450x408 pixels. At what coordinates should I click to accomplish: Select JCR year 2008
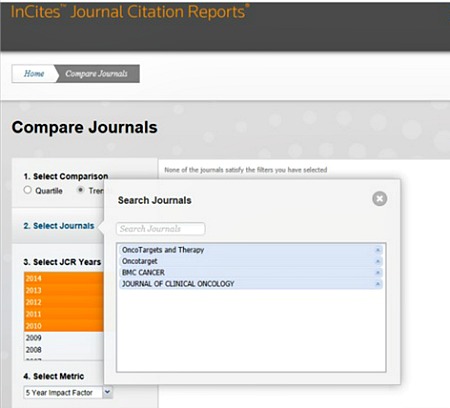[64, 350]
